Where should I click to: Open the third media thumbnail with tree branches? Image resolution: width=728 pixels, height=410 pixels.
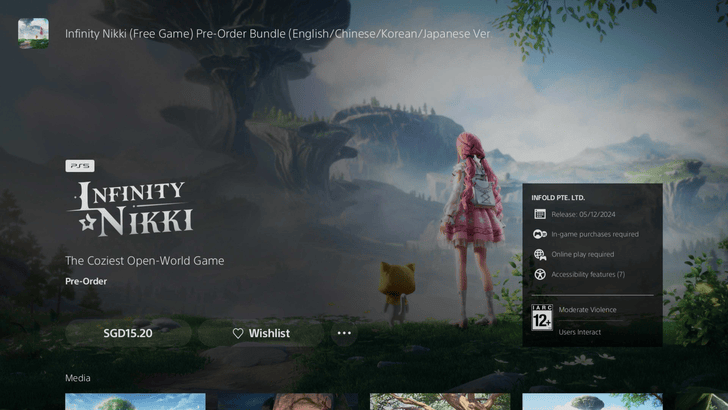click(x=440, y=402)
